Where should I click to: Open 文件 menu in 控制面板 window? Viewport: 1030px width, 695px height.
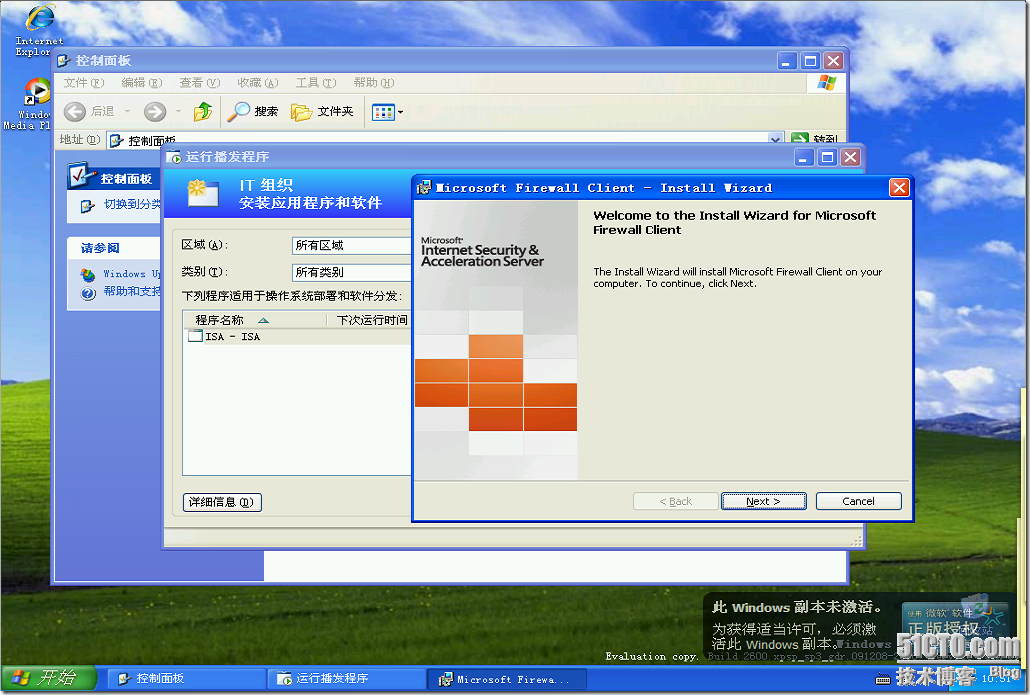click(83, 83)
